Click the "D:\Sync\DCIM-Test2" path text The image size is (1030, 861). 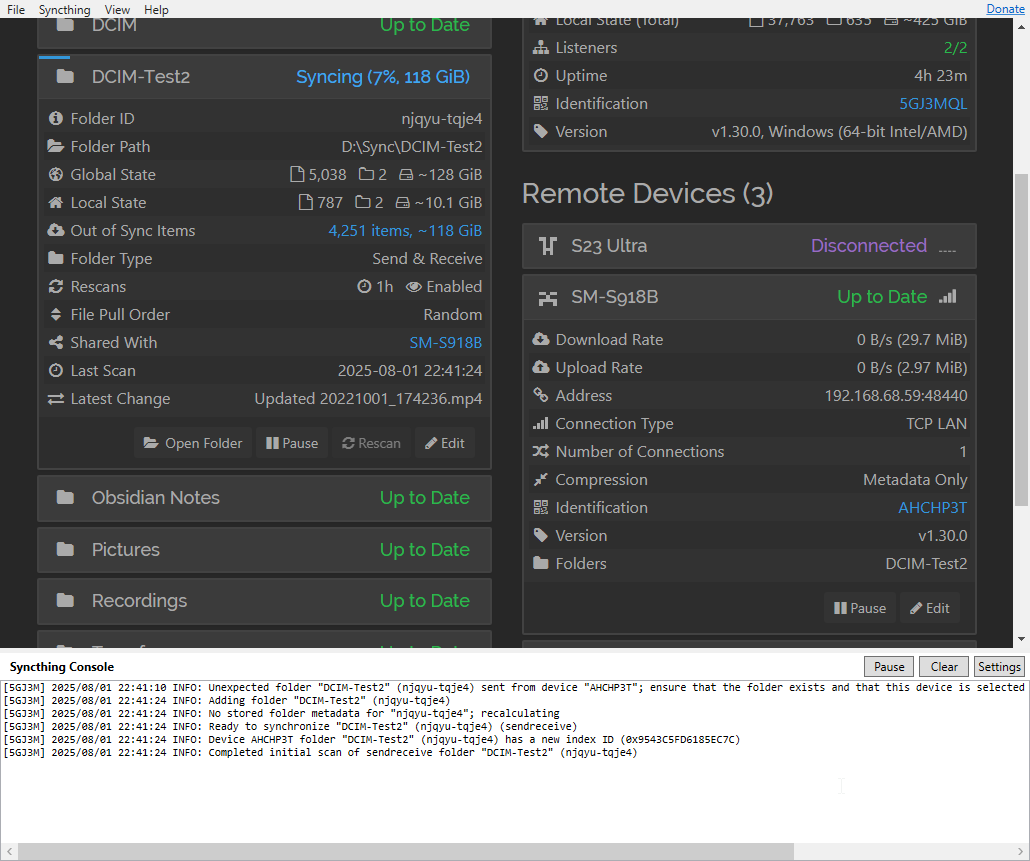[x=411, y=146]
